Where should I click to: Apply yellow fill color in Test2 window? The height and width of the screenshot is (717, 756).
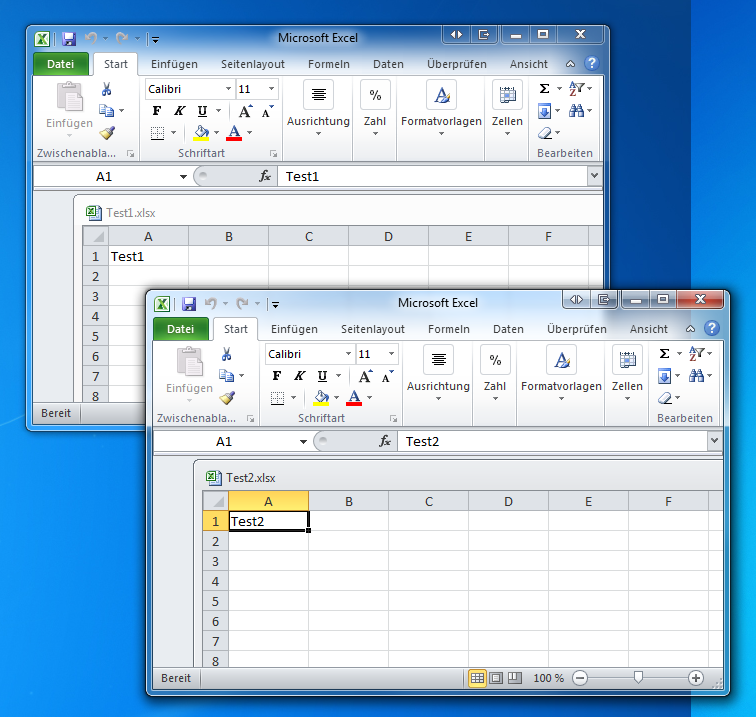321,398
